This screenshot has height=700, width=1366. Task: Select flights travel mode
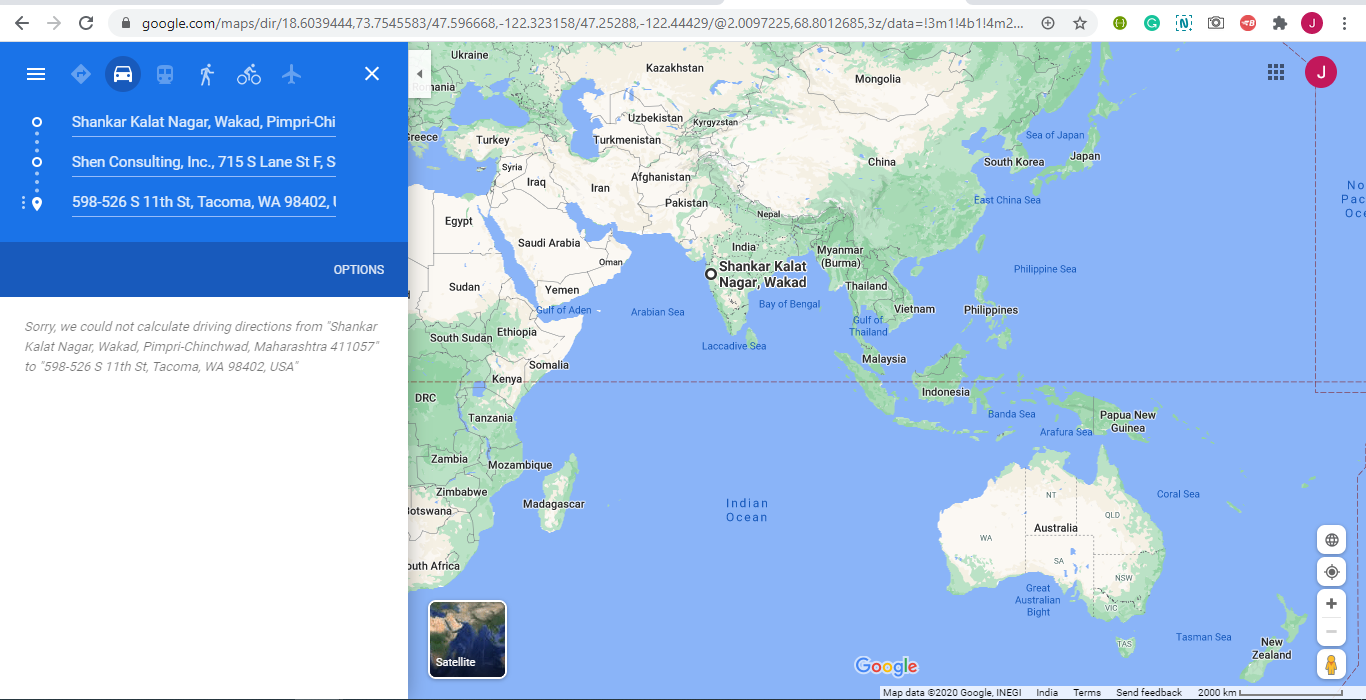coord(291,74)
